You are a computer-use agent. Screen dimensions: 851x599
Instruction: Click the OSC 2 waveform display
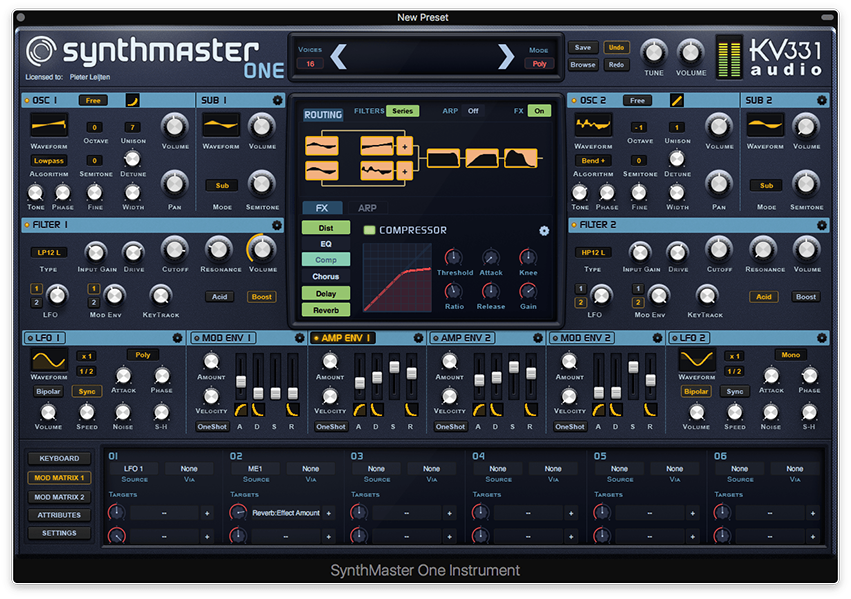click(592, 125)
